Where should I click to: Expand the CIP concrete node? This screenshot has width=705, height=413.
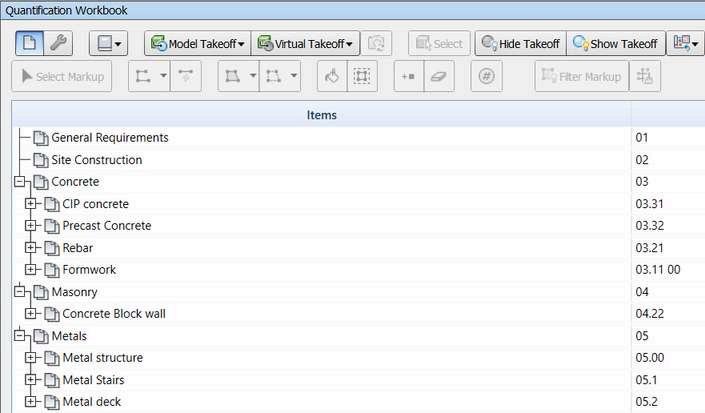tap(30, 204)
